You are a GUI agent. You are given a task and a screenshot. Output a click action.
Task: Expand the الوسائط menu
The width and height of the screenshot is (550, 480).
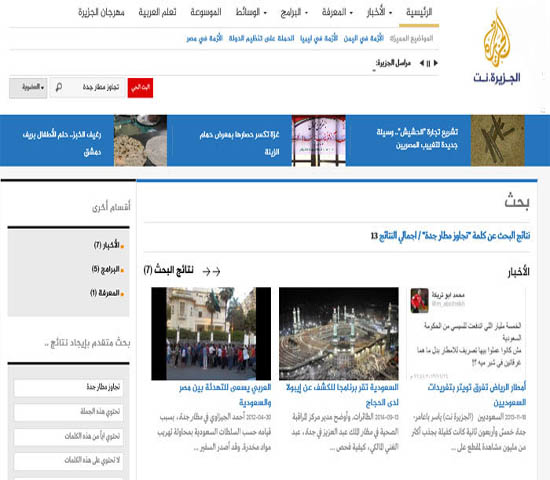point(251,12)
